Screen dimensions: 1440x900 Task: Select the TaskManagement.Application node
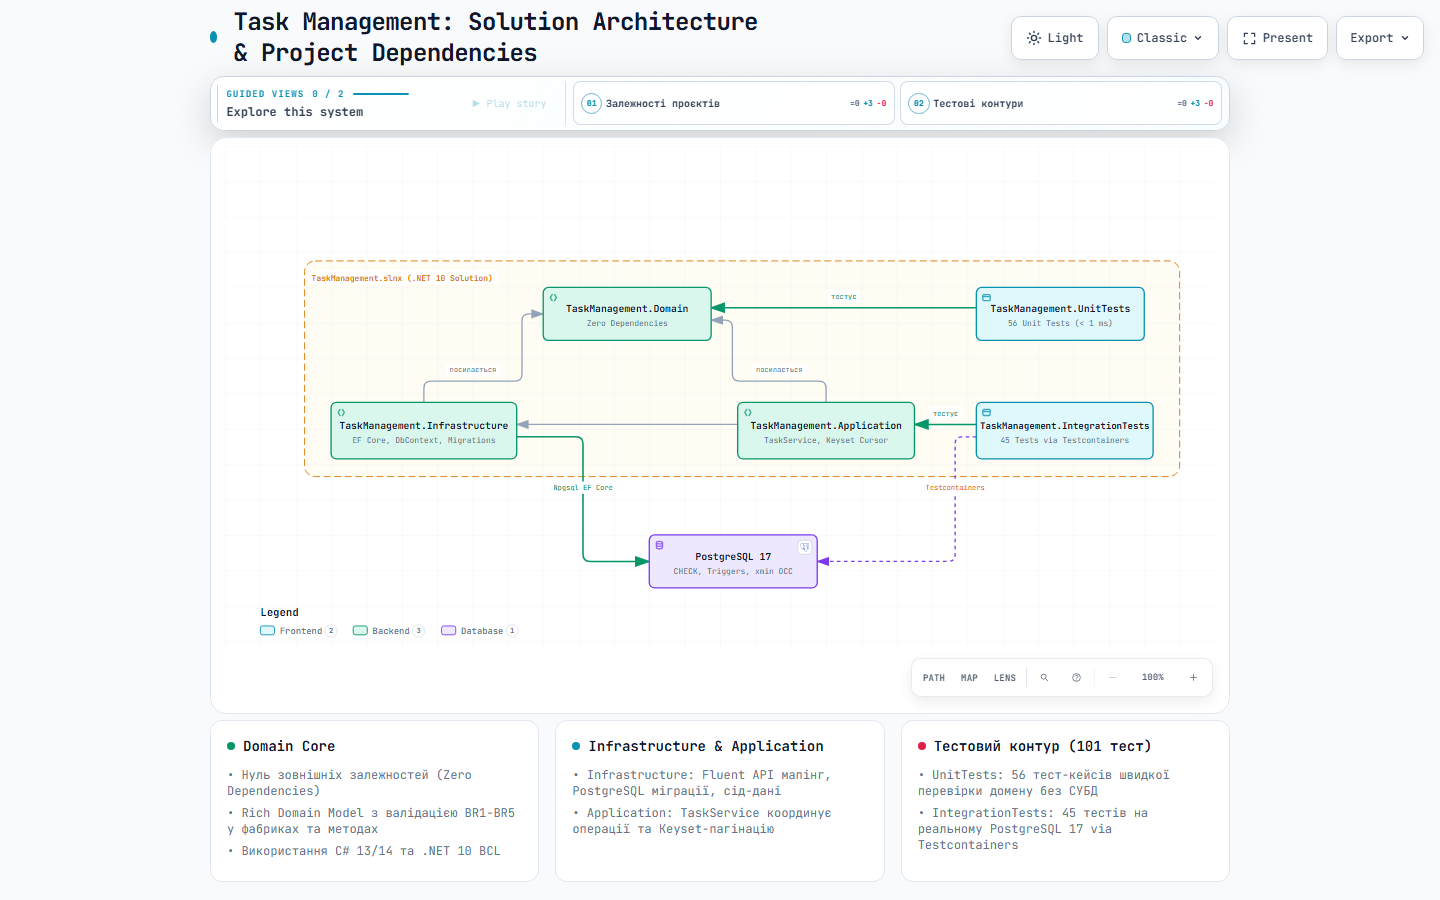click(826, 431)
